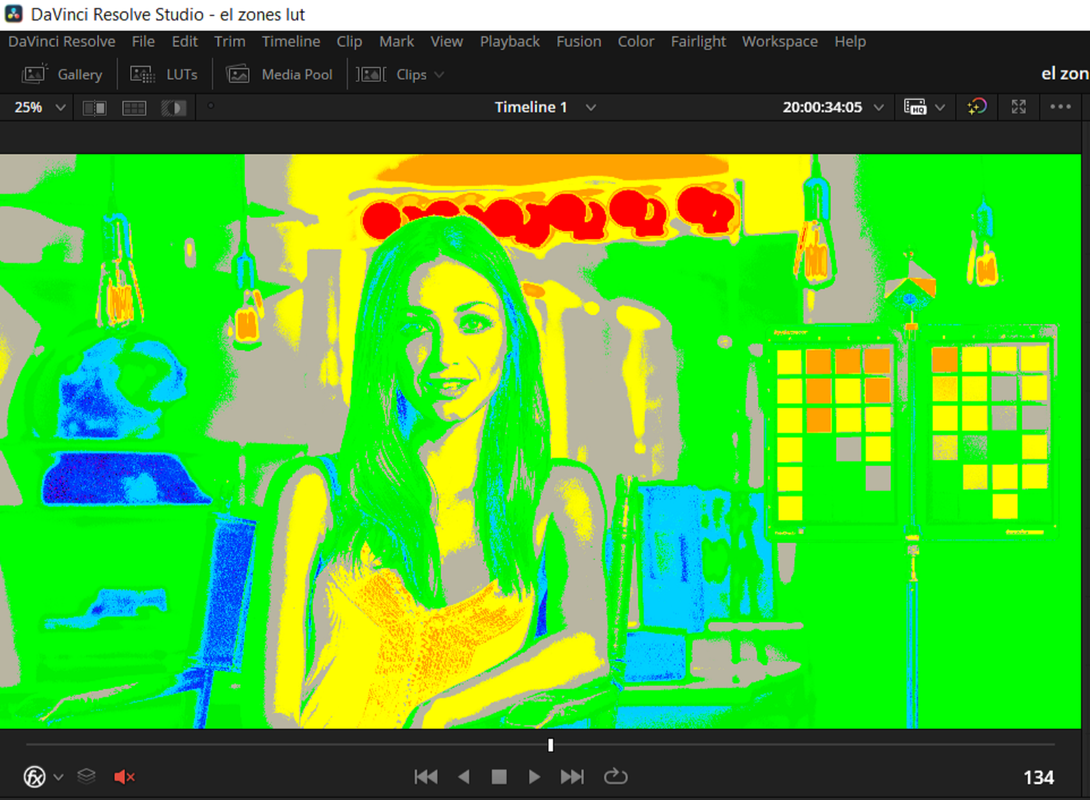Switch to enhanced viewer fullscreen icon
Image resolution: width=1090 pixels, height=800 pixels.
click(1018, 106)
